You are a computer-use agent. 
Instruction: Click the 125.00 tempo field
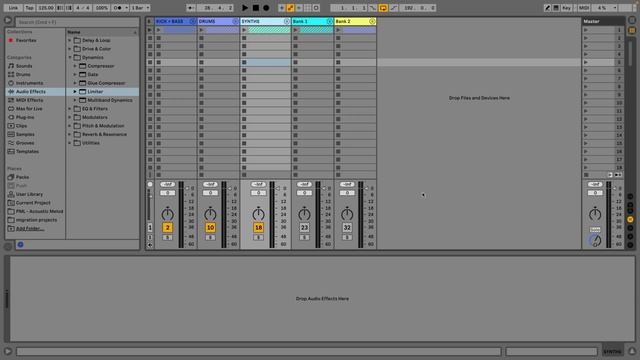pyautogui.click(x=46, y=8)
